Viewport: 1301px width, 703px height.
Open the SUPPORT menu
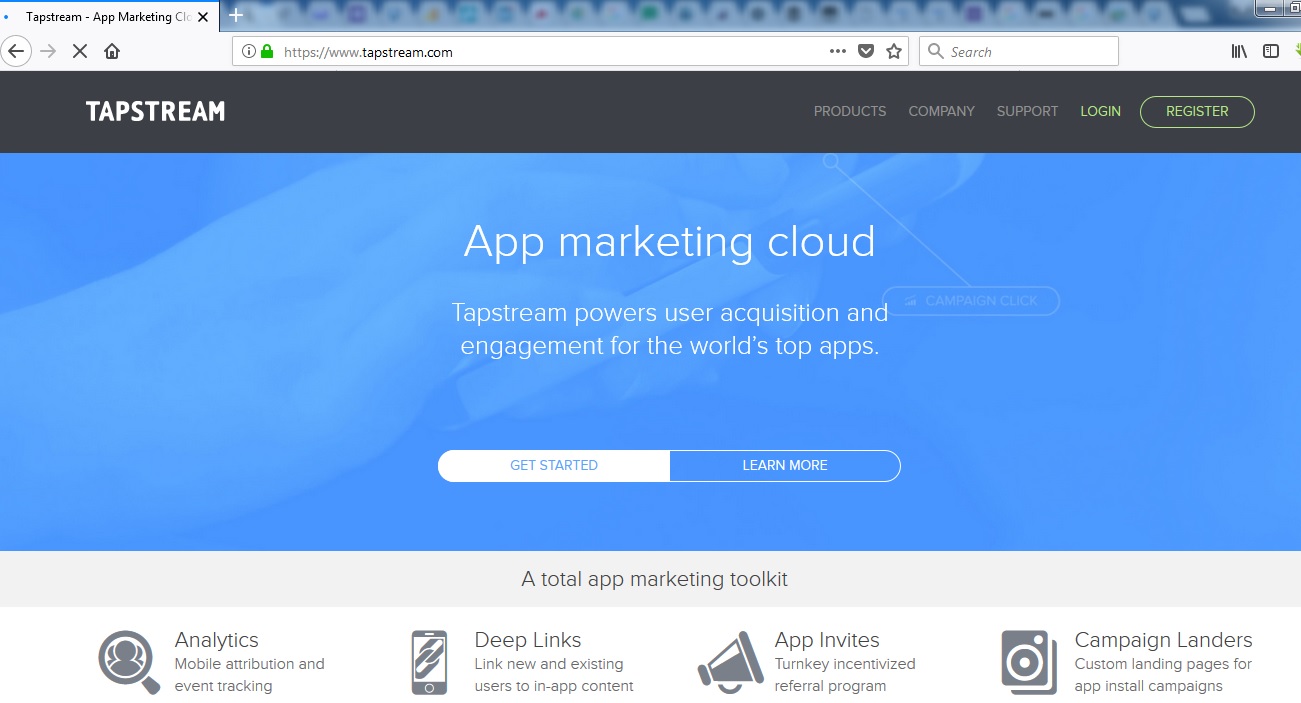pyautogui.click(x=1027, y=111)
